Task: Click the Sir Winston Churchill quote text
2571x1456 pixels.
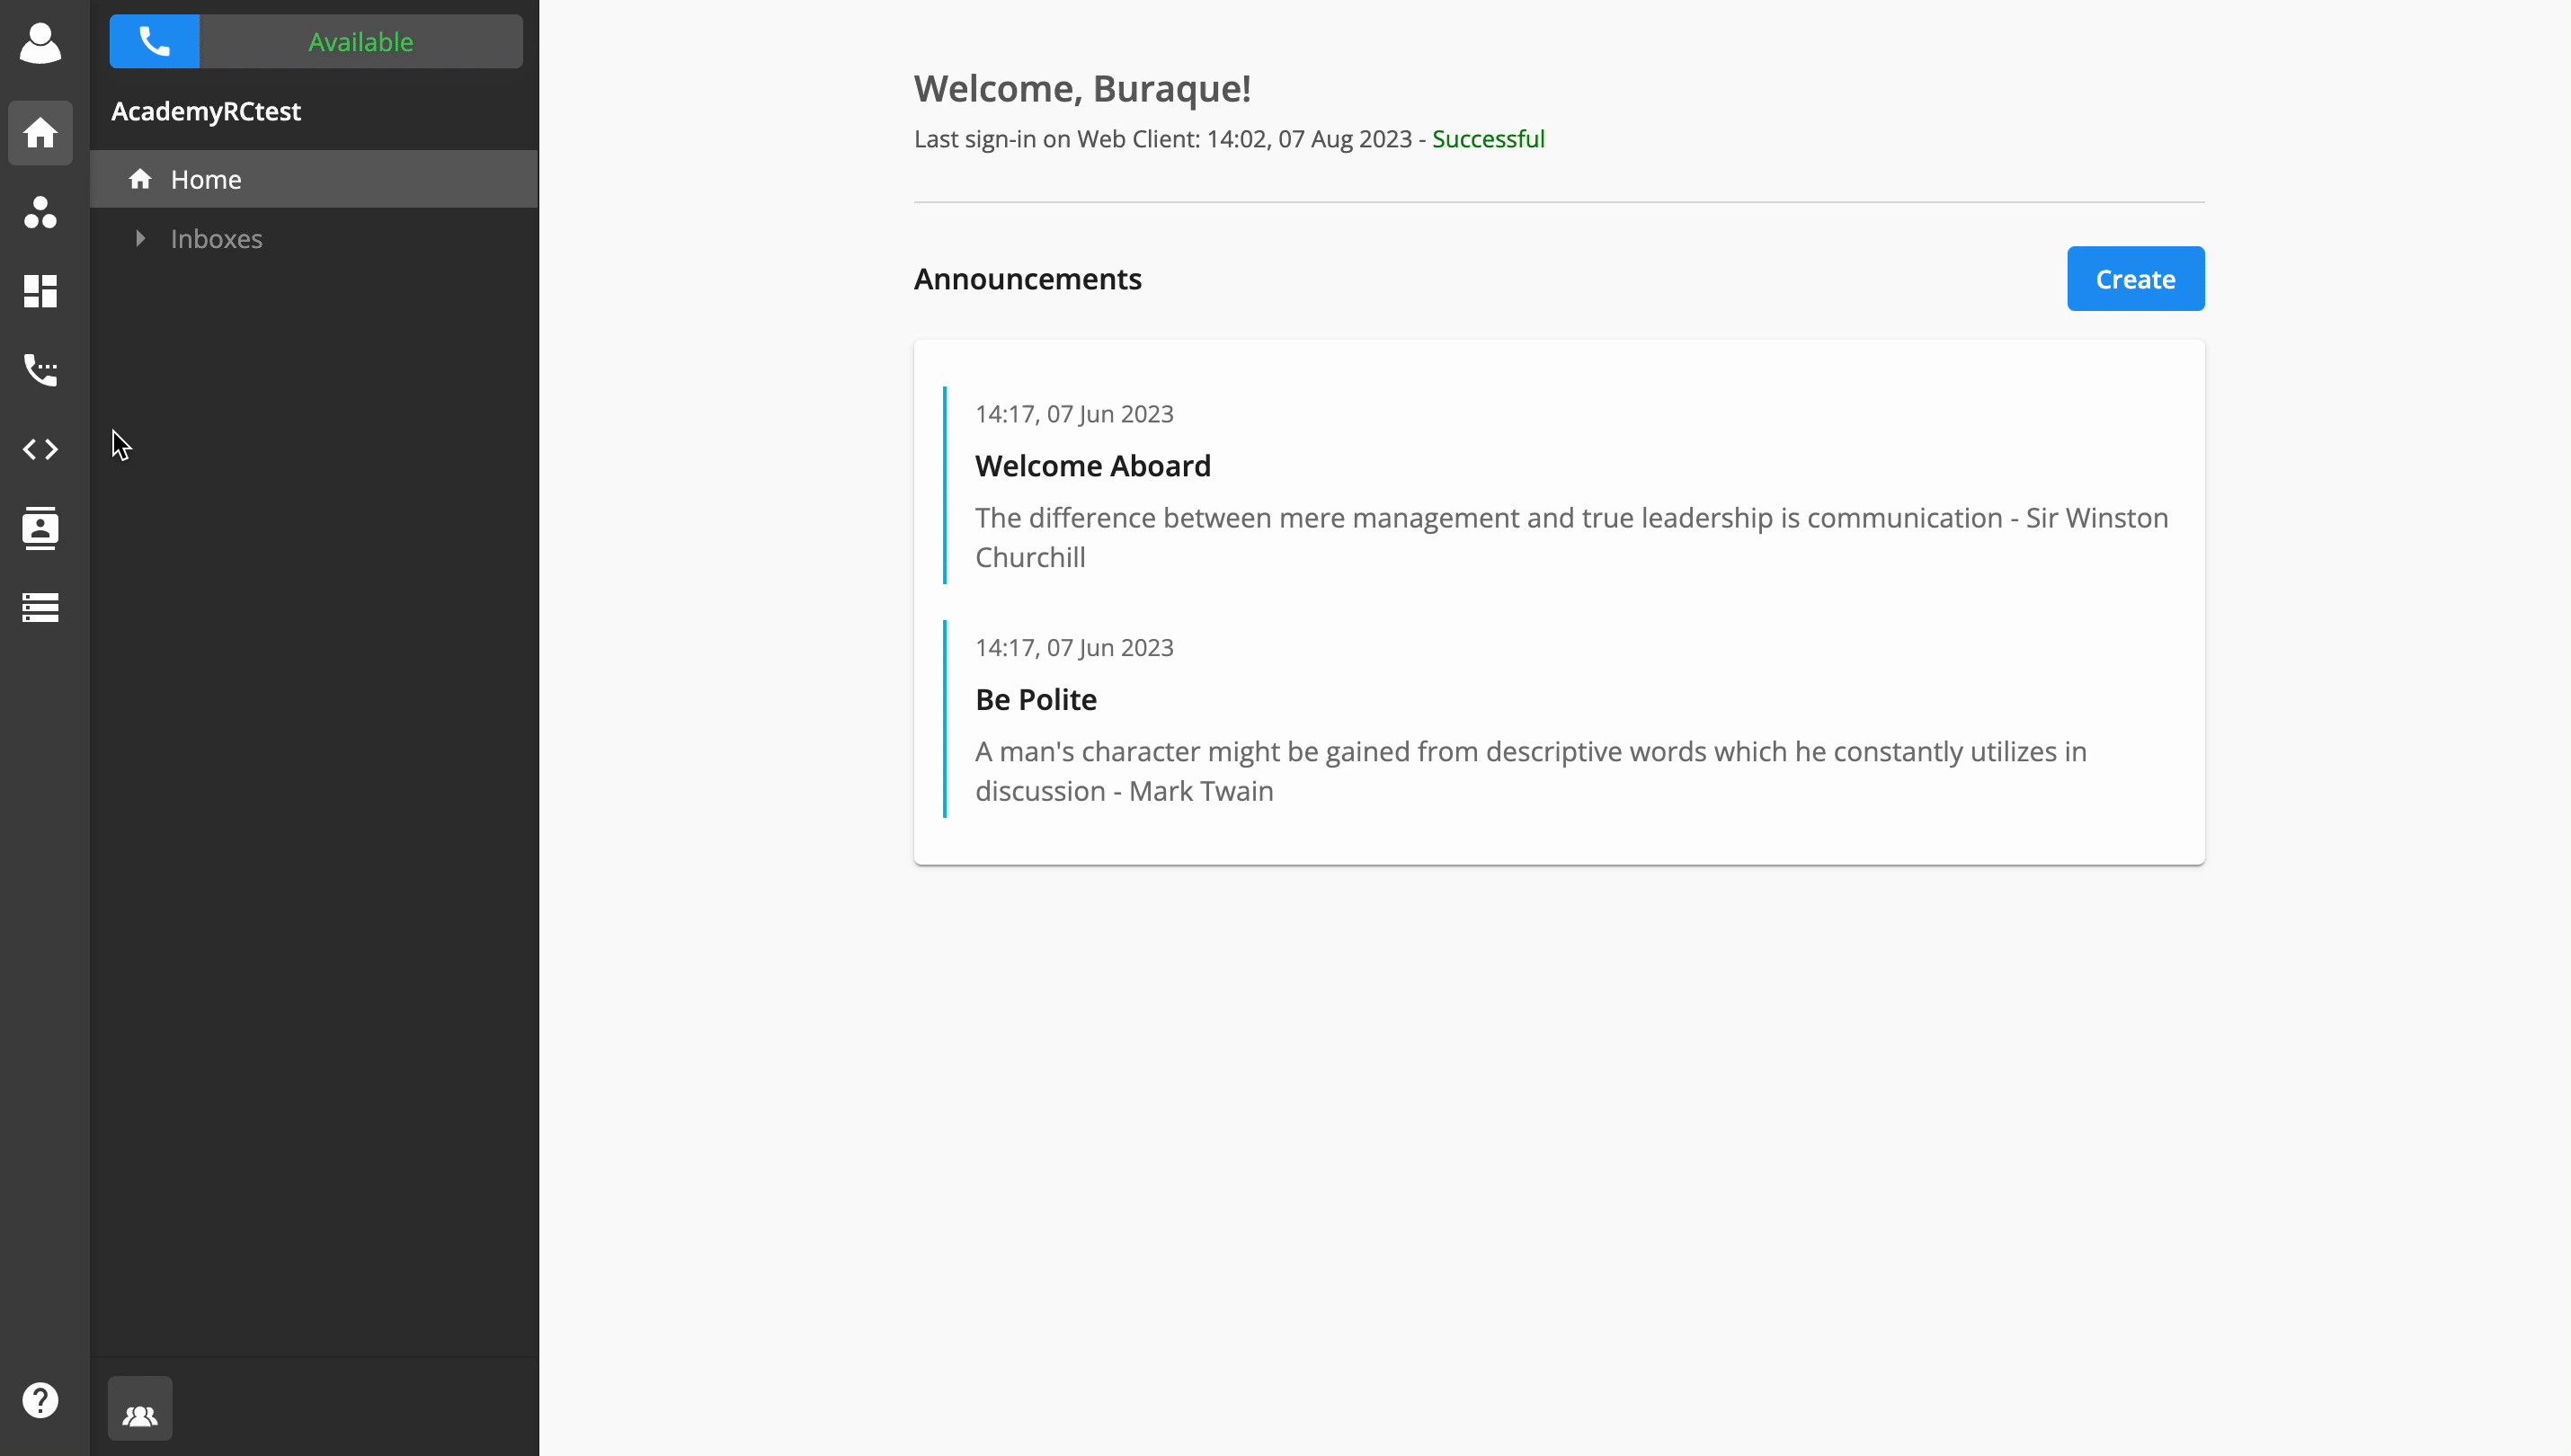Action: point(1572,538)
